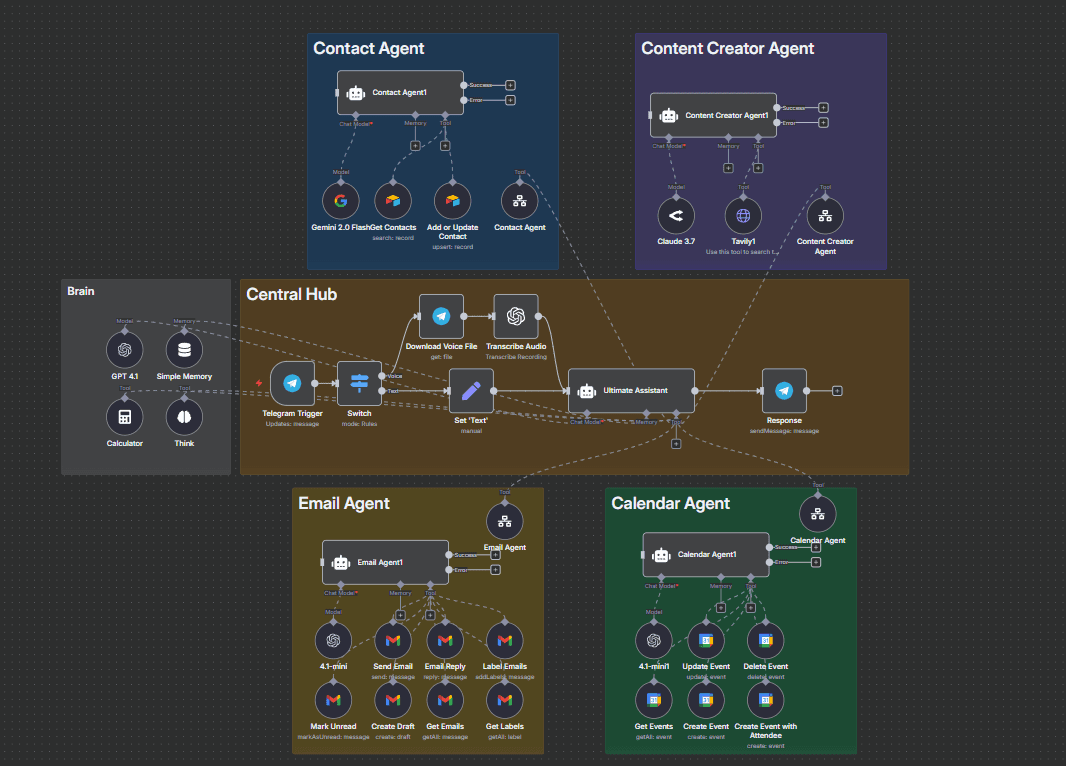Add node after Response output

[837, 391]
